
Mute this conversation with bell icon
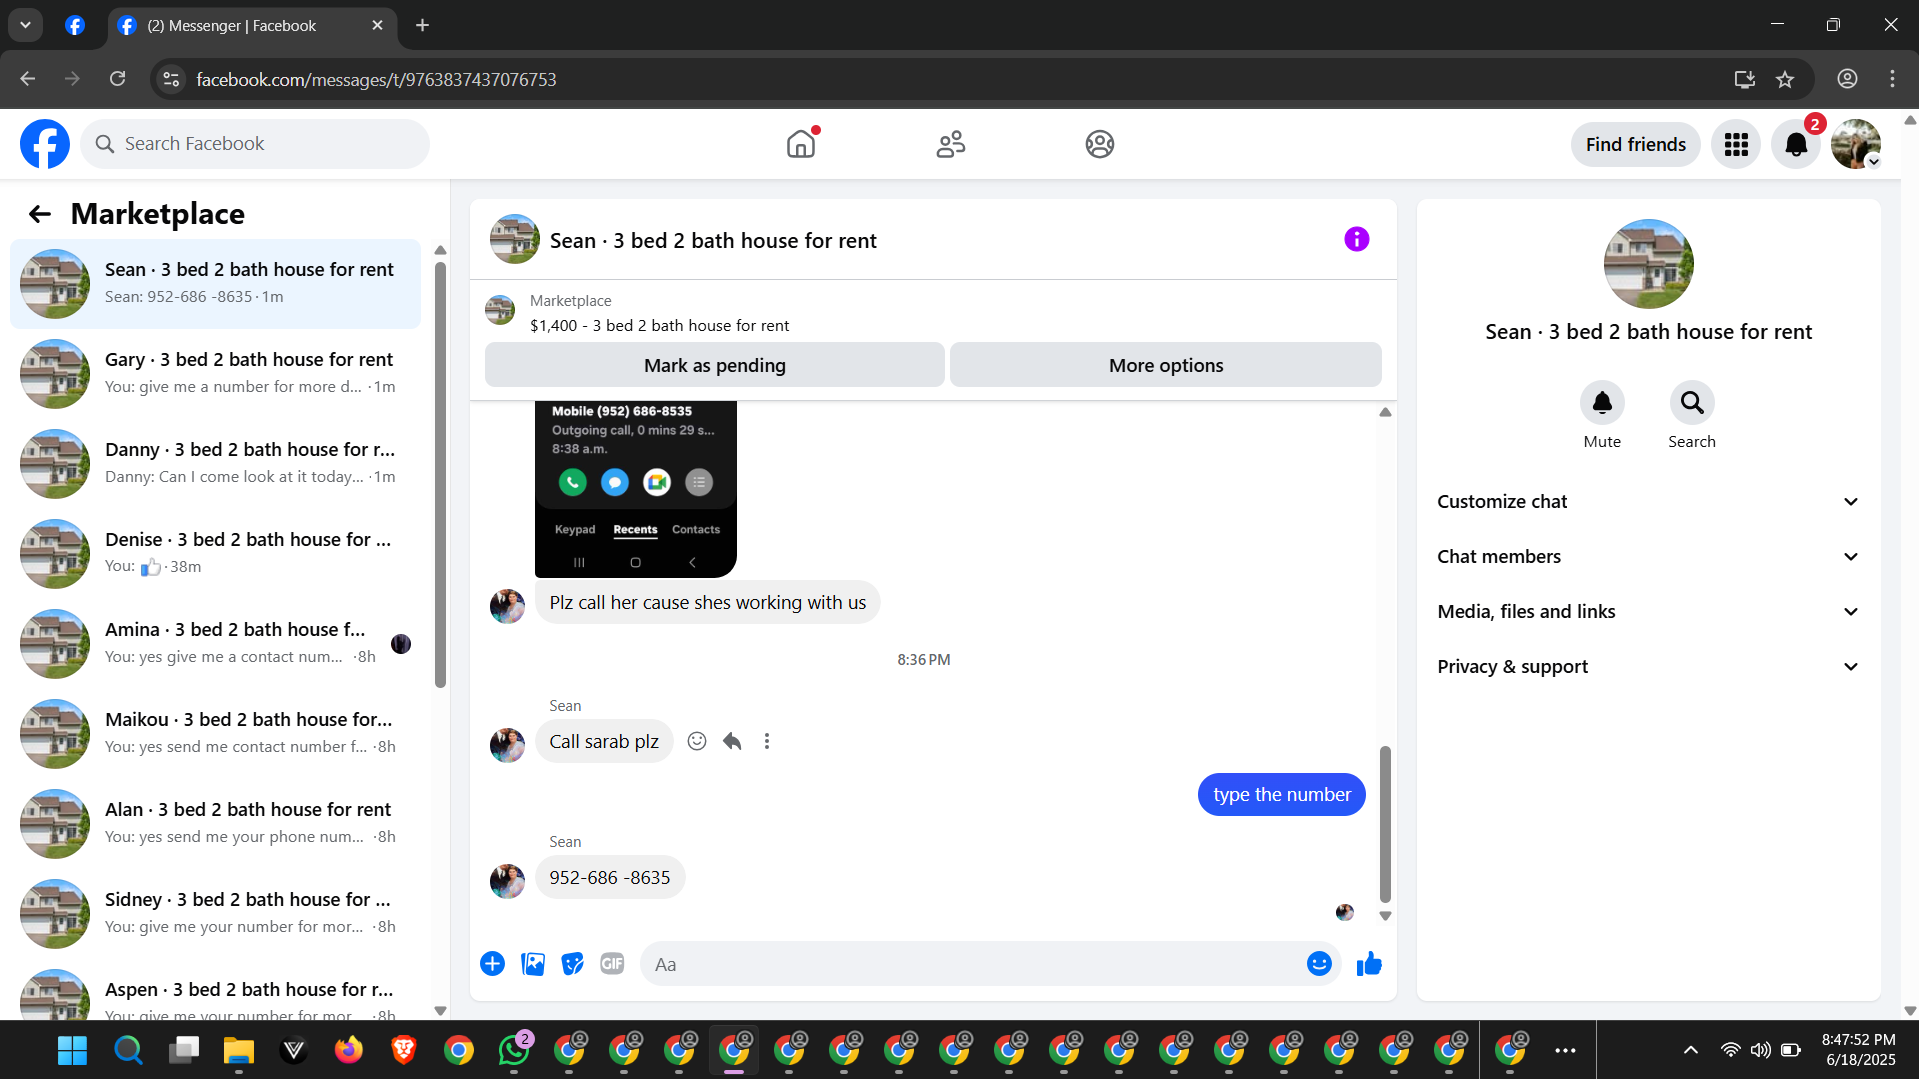(x=1602, y=402)
